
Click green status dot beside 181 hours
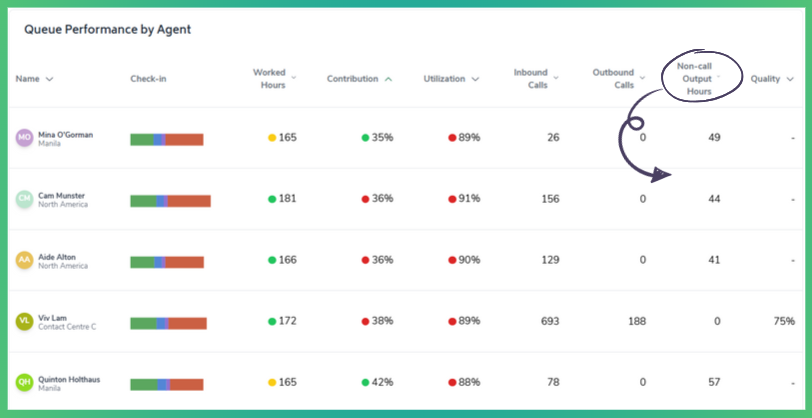[x=272, y=199]
